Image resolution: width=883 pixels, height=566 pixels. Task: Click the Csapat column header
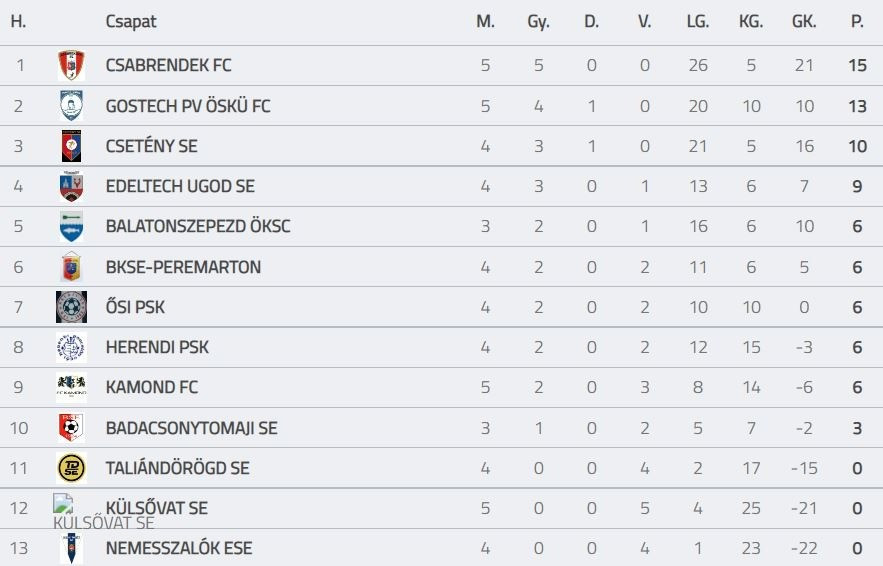131,22
